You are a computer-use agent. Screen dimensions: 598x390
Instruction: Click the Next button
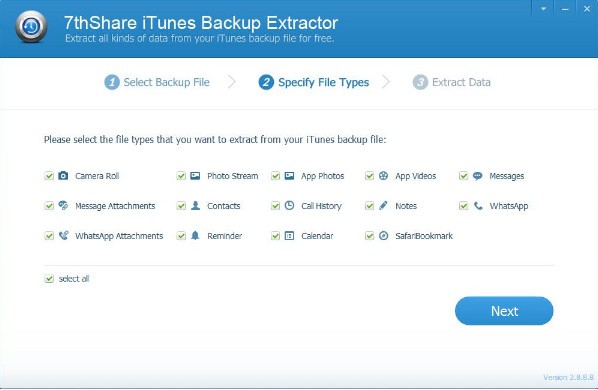point(504,311)
